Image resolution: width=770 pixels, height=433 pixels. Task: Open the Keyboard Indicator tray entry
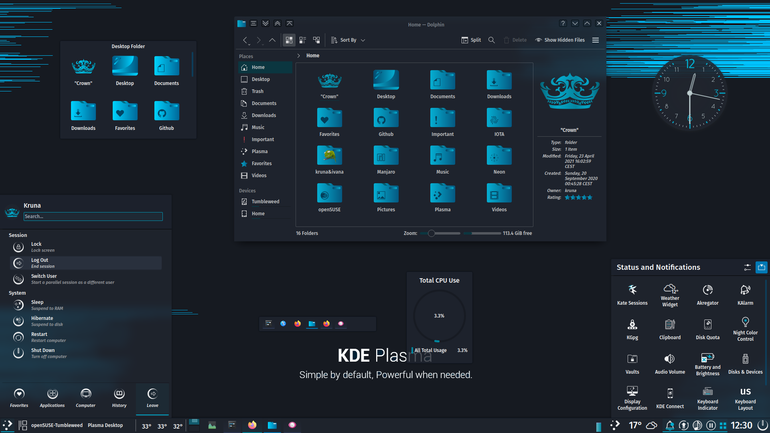[x=708, y=398]
